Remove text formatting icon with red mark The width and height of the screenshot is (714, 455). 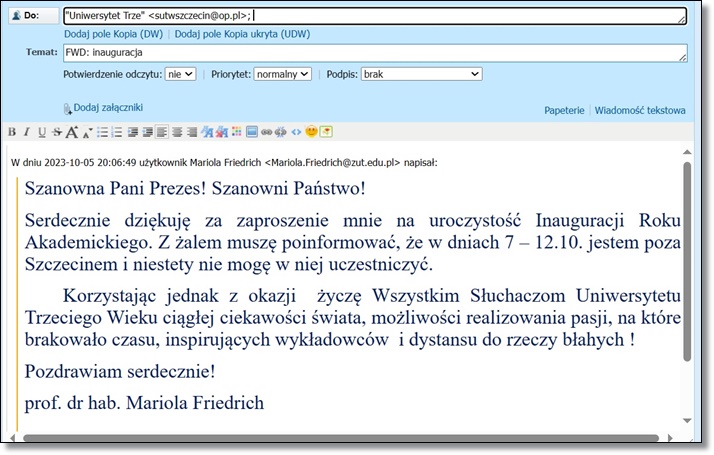[x=222, y=132]
